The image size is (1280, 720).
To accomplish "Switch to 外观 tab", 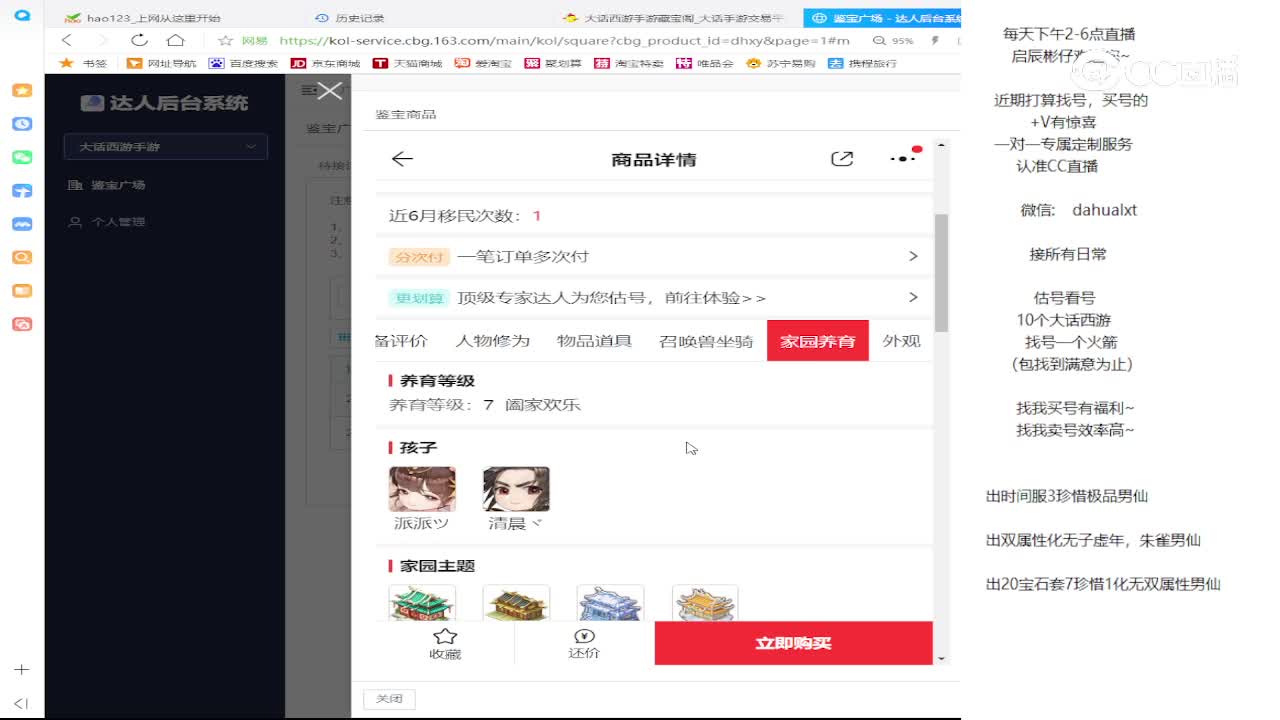I will [901, 341].
